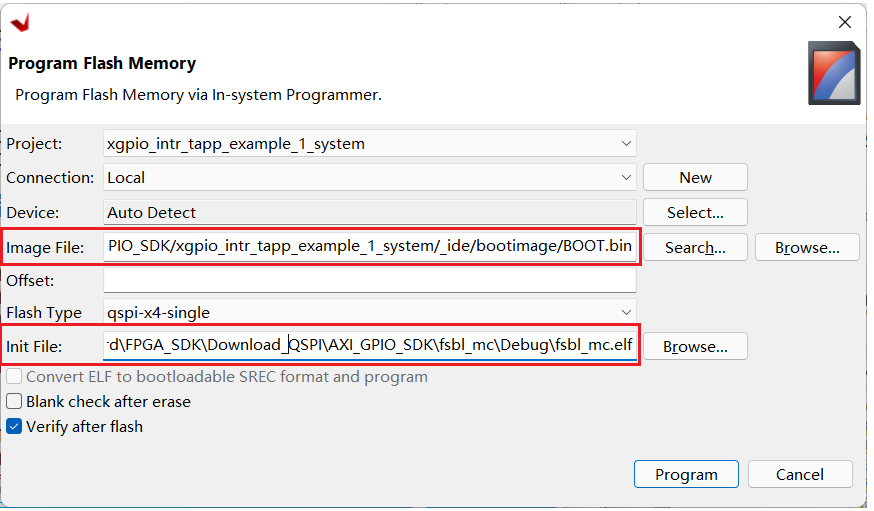Open the Project dropdown list
The image size is (874, 511).
[625, 144]
